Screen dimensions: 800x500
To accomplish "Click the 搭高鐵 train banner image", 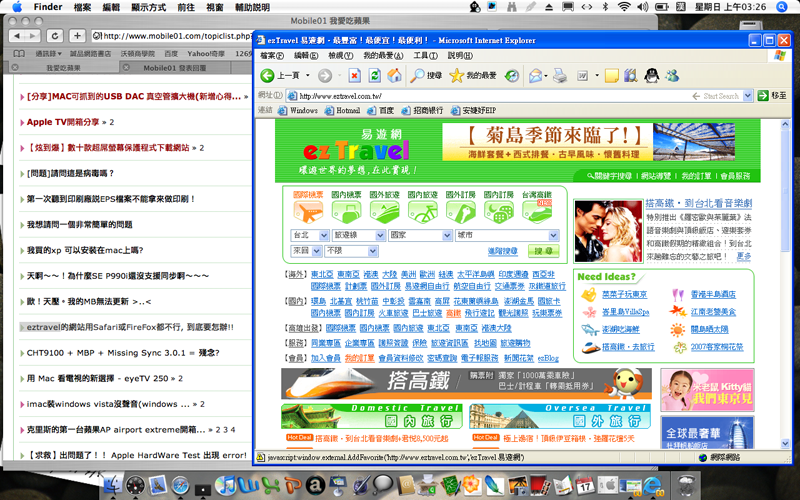I will pyautogui.click(x=466, y=384).
